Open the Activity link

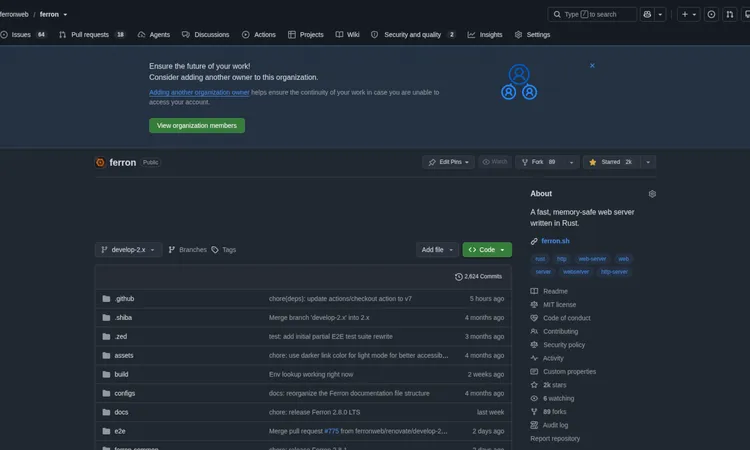547,358
